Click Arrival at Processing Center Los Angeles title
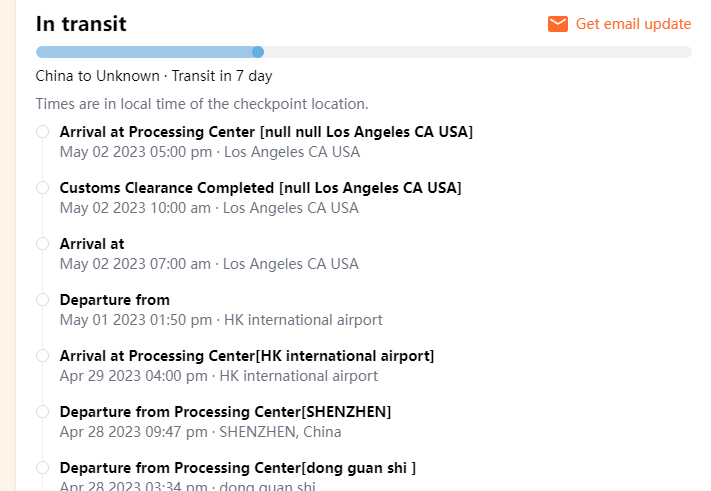711x491 pixels. 266,132
